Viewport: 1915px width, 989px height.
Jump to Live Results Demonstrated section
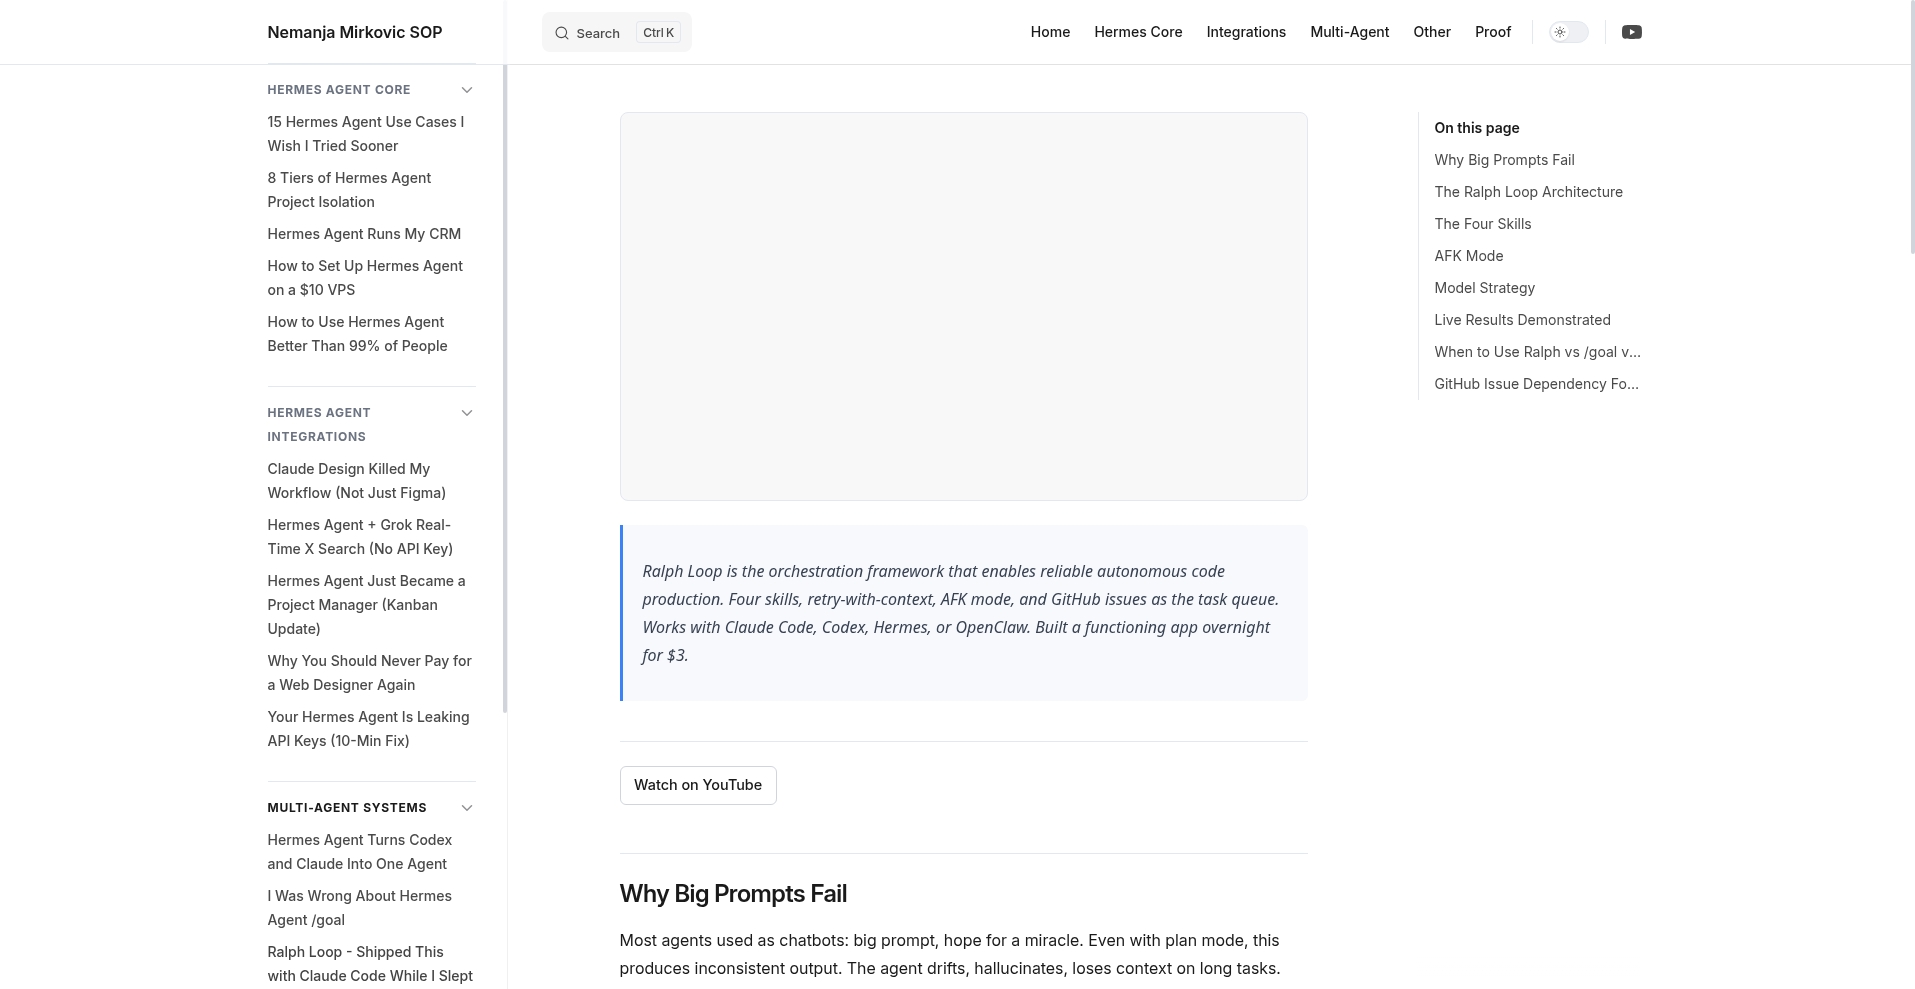(1522, 320)
